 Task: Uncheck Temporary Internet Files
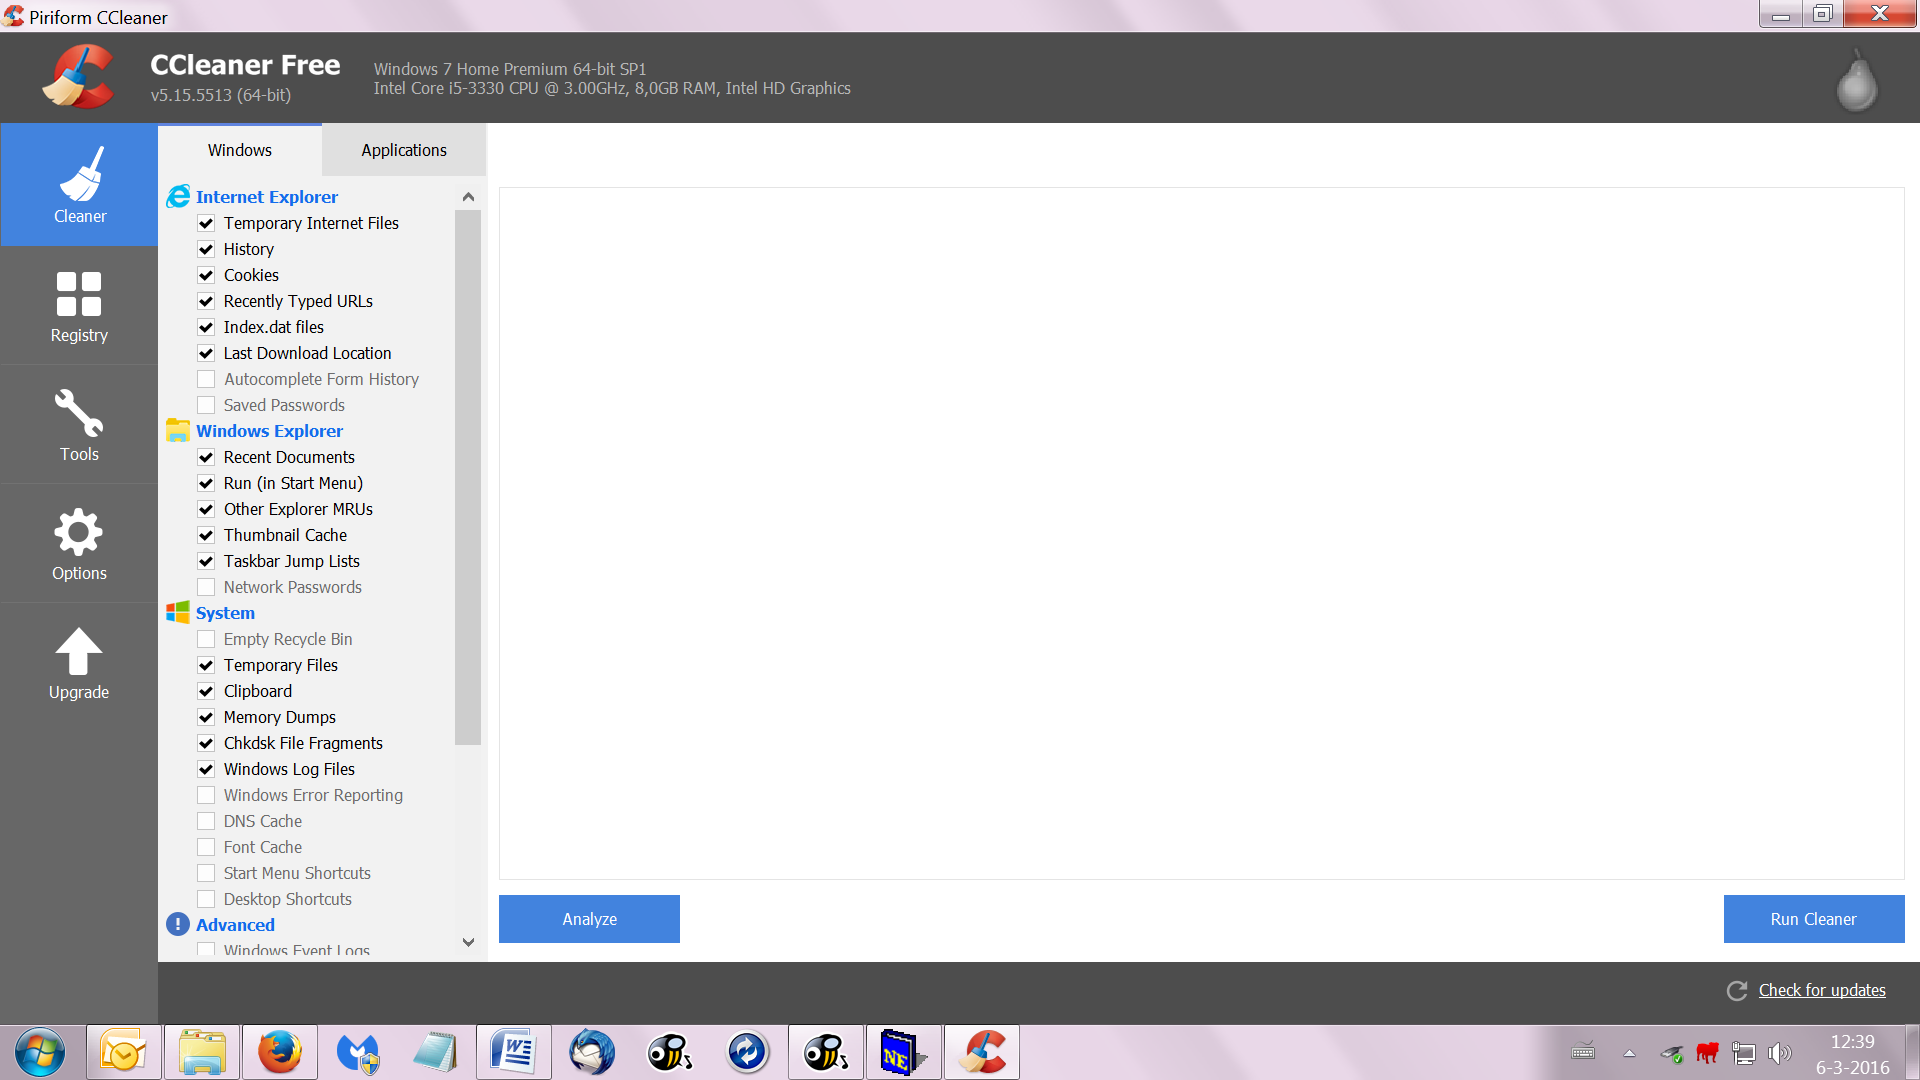(x=206, y=223)
